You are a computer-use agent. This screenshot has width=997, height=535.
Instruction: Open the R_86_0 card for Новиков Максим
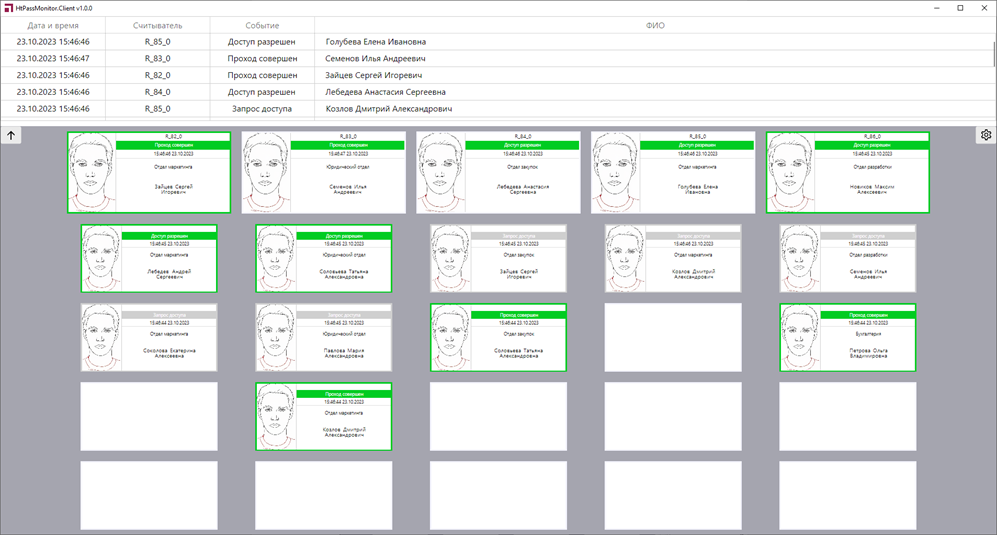(847, 172)
